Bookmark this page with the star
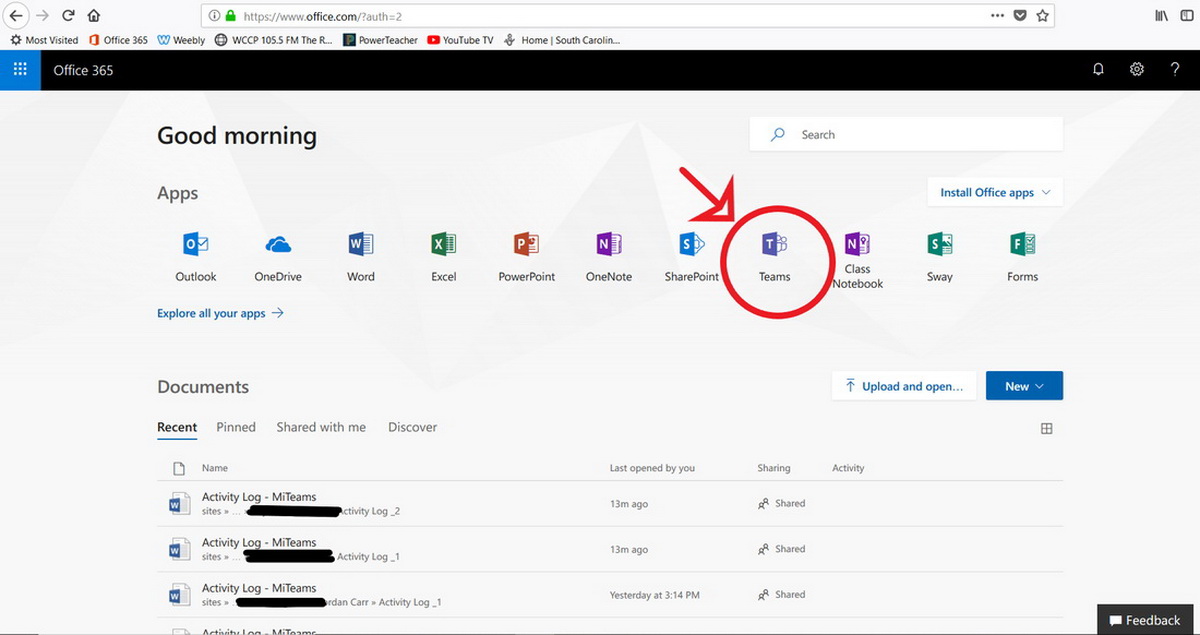This screenshot has width=1200, height=635. tap(1042, 16)
